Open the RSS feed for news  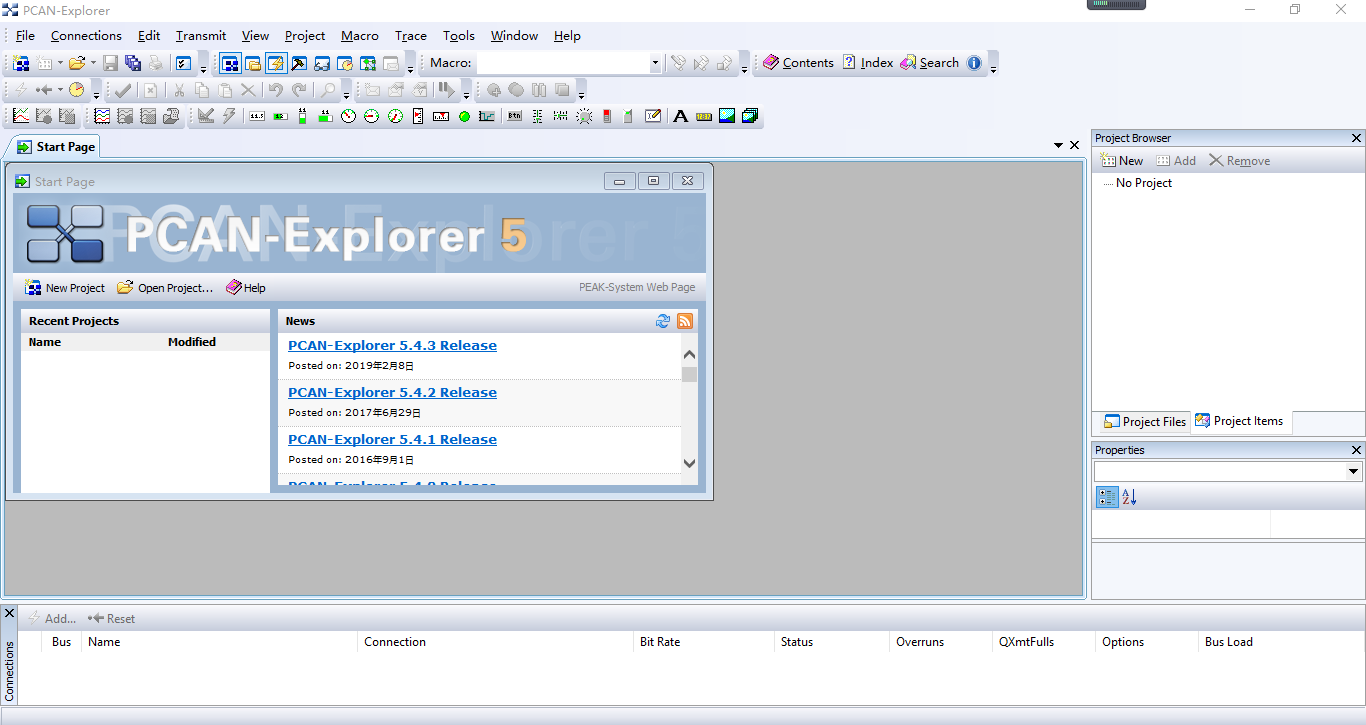pyautogui.click(x=685, y=321)
